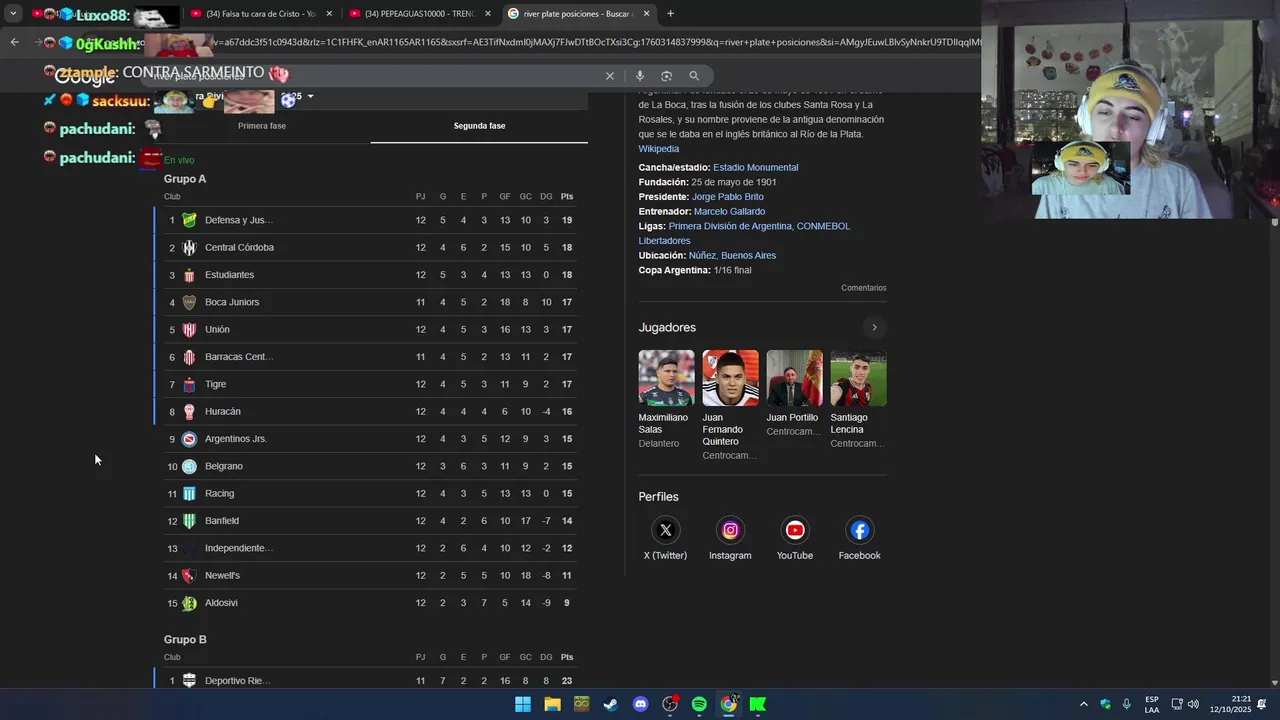Click Aldosivi club crest

click(x=189, y=603)
